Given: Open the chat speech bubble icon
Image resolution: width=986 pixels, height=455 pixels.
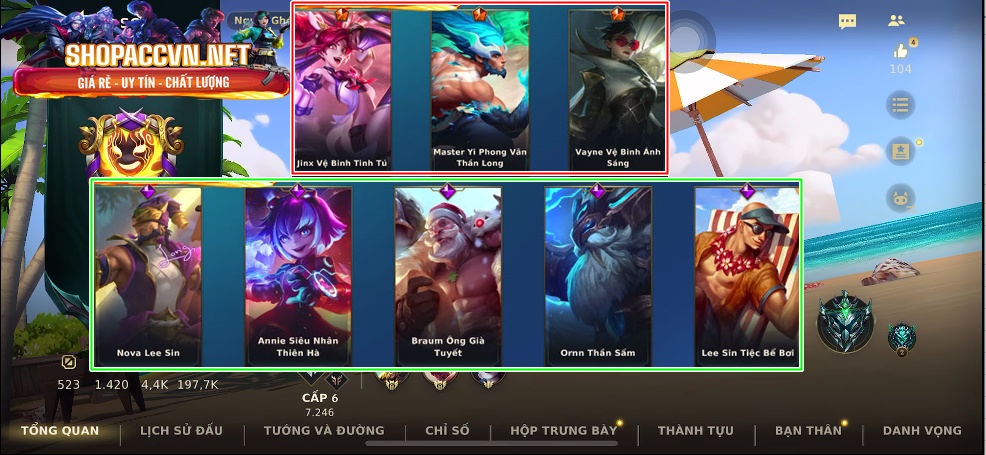Looking at the screenshot, I should 847,21.
